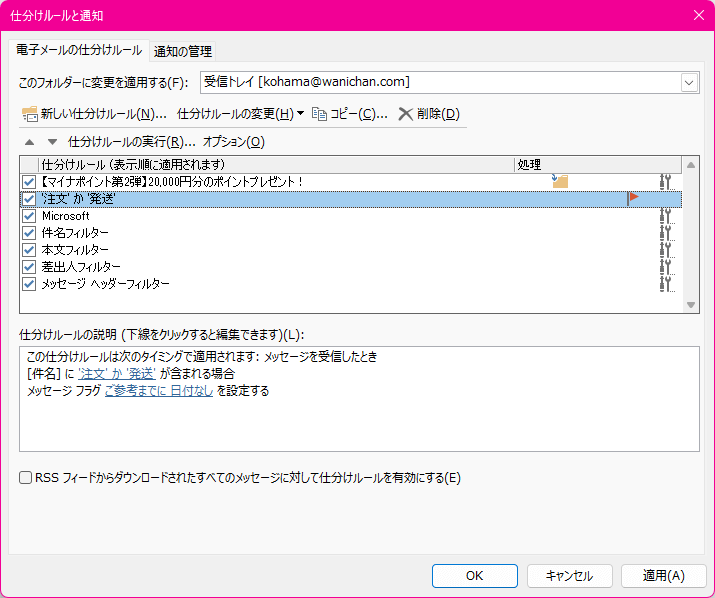The height and width of the screenshot is (598, 715).
Task: Click tools icon in マイナポイント row
Action: point(667,182)
